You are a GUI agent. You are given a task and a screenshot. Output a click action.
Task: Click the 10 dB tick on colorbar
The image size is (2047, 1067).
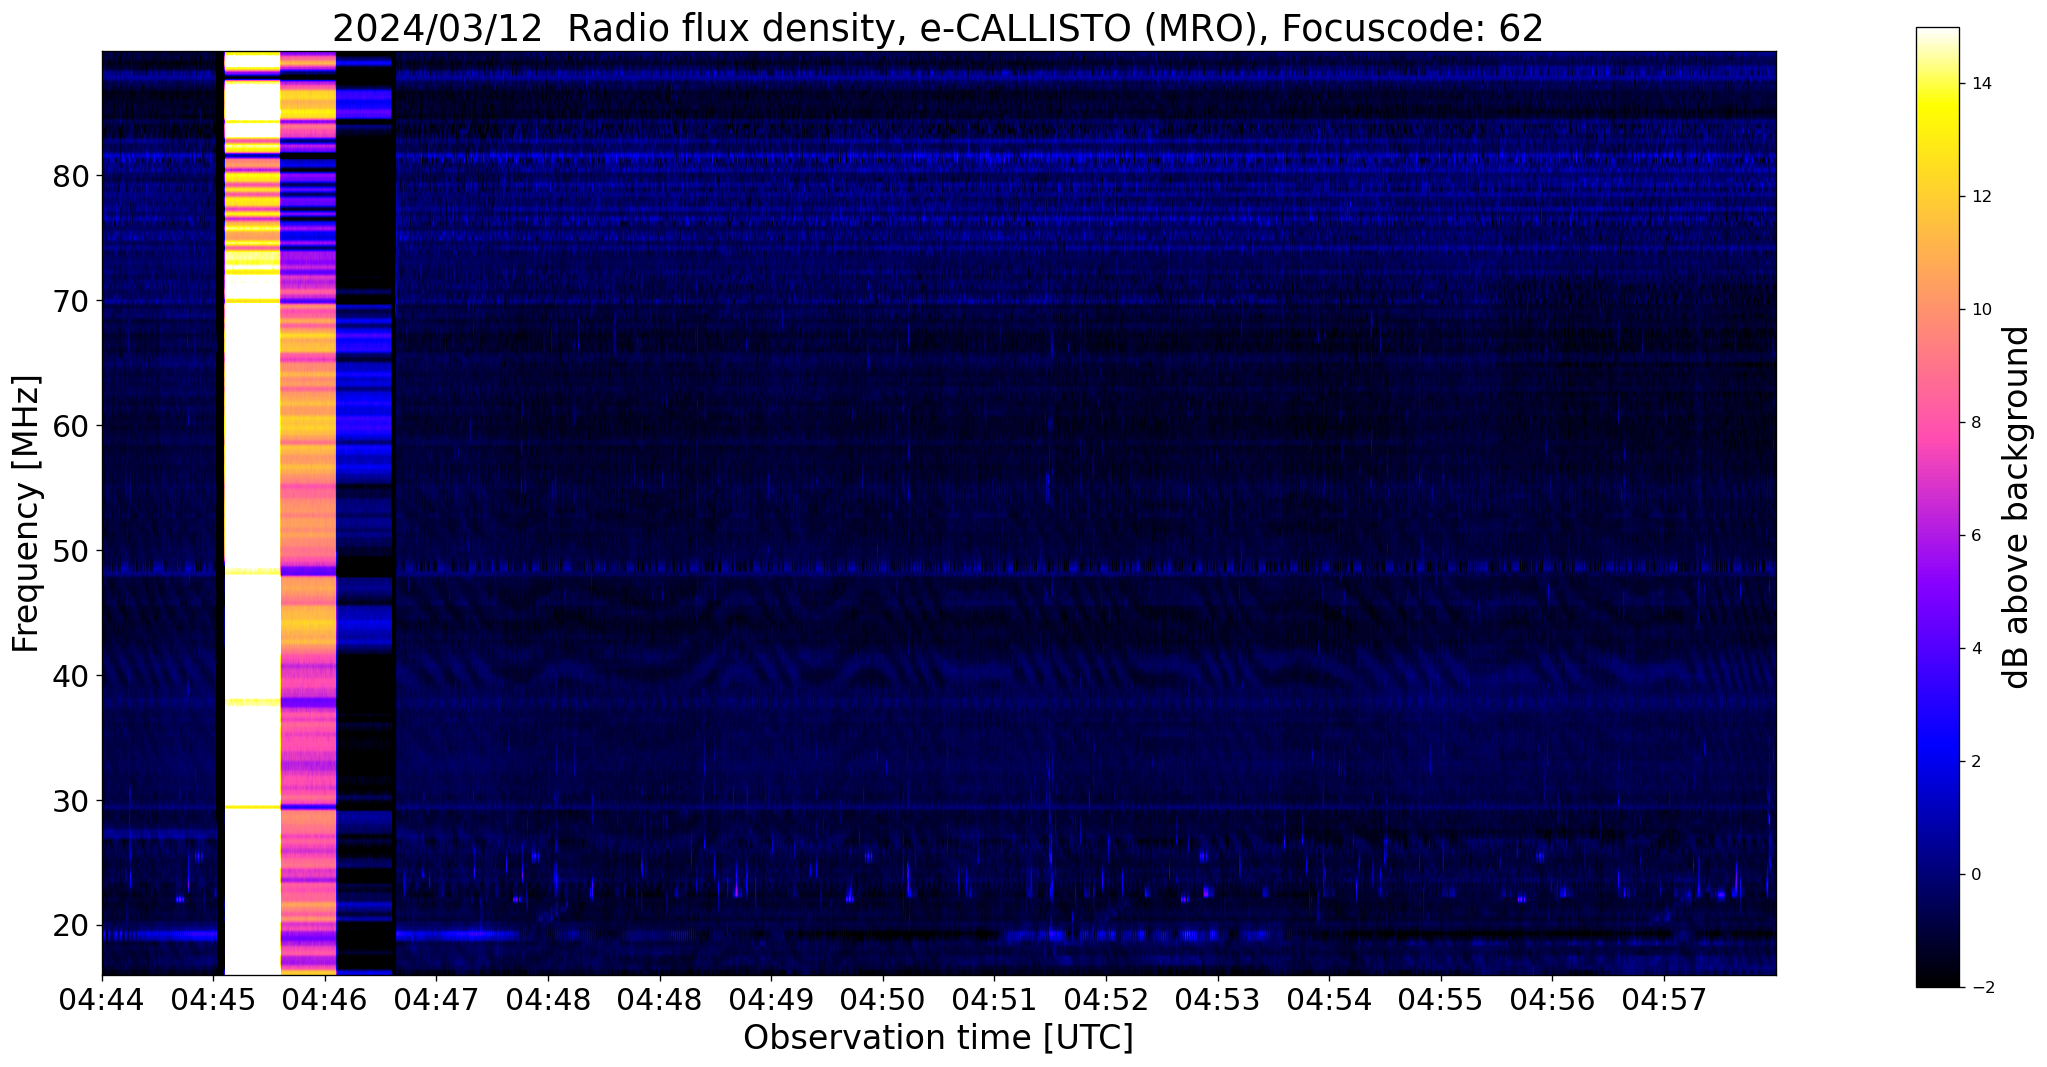tap(1979, 310)
